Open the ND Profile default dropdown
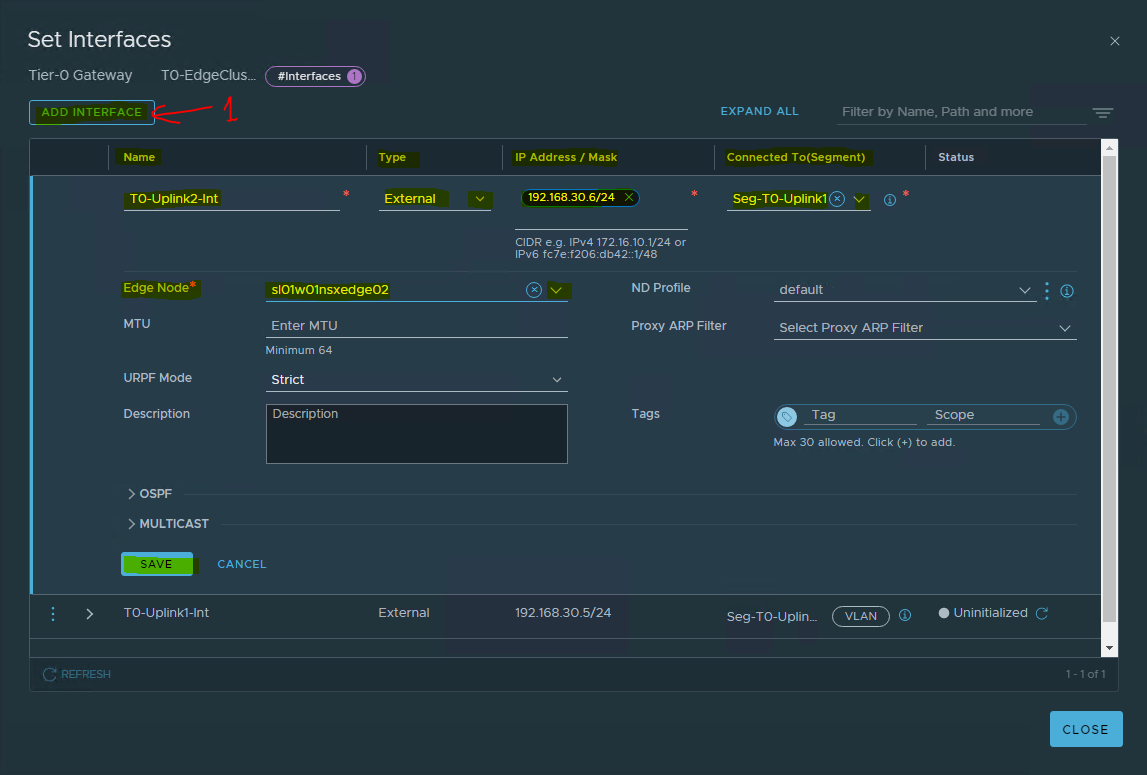Image resolution: width=1147 pixels, height=775 pixels. [x=904, y=290]
